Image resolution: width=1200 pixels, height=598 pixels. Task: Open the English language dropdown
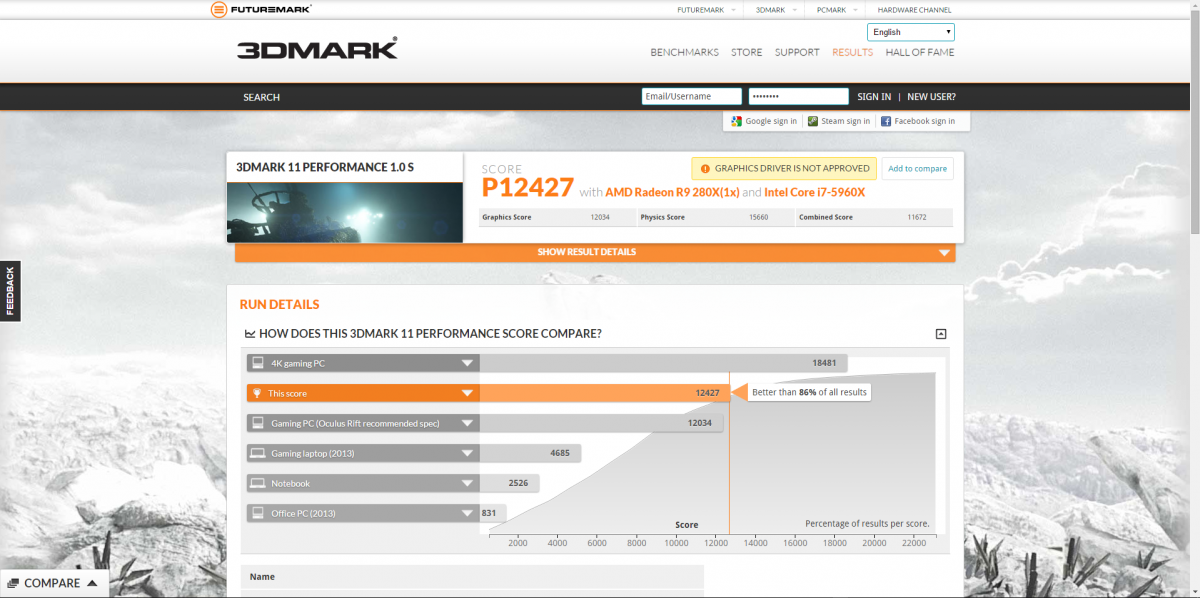911,32
